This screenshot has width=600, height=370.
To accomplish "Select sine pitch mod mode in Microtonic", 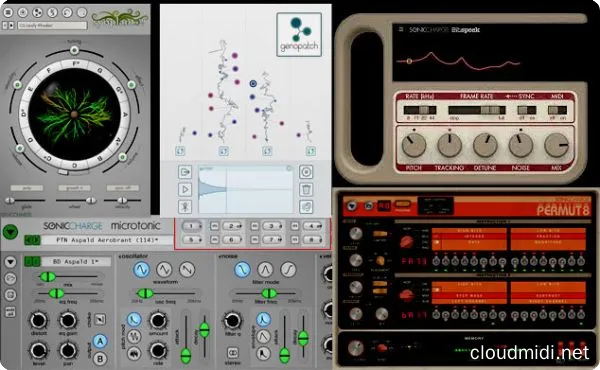I will pos(134,336).
